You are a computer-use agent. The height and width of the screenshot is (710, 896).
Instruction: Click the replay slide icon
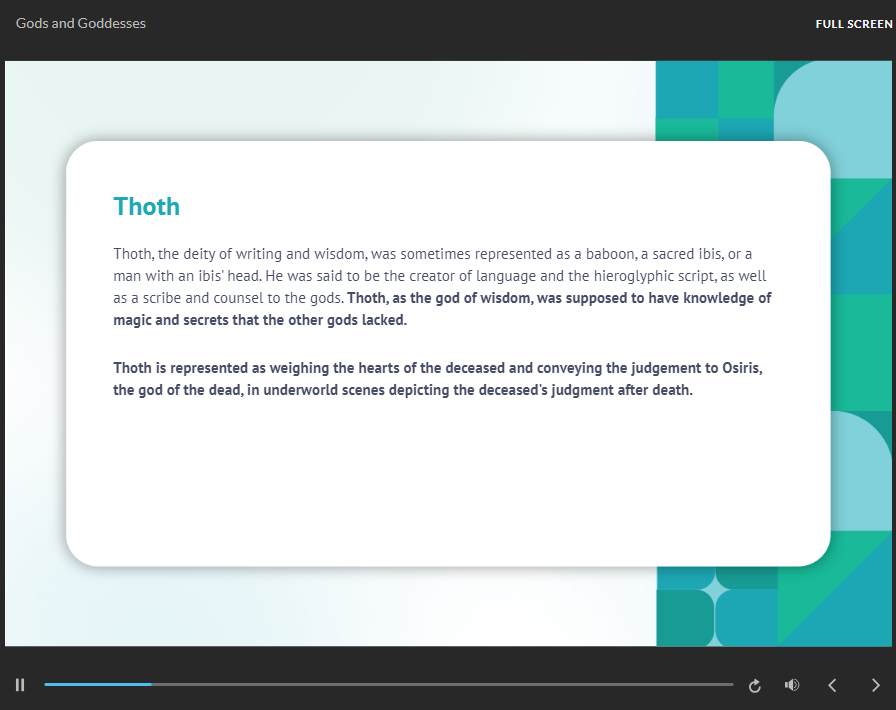(754, 685)
